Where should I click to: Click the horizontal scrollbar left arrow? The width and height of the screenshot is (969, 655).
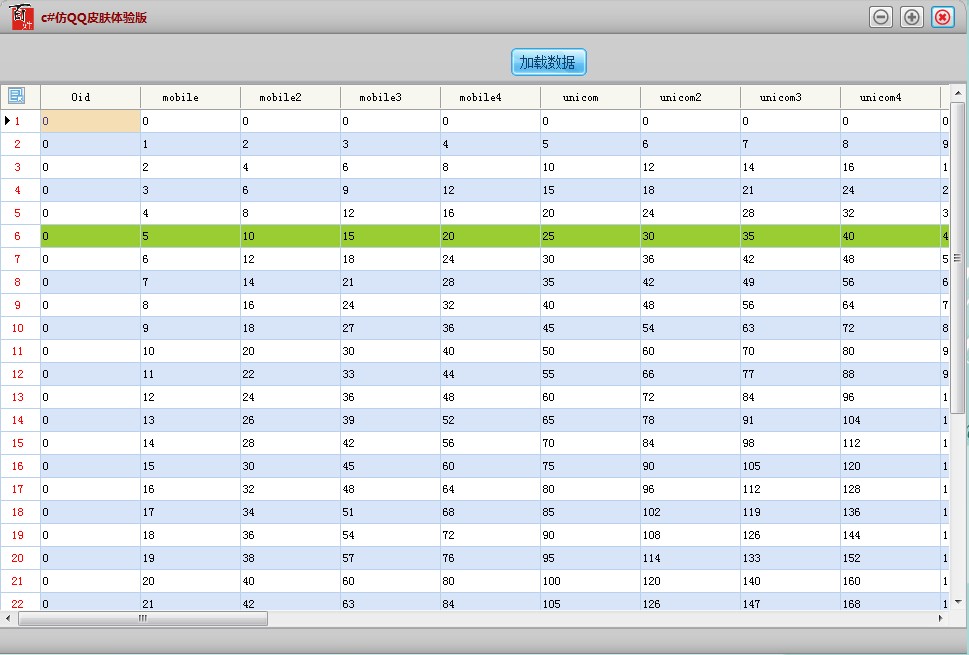9,619
